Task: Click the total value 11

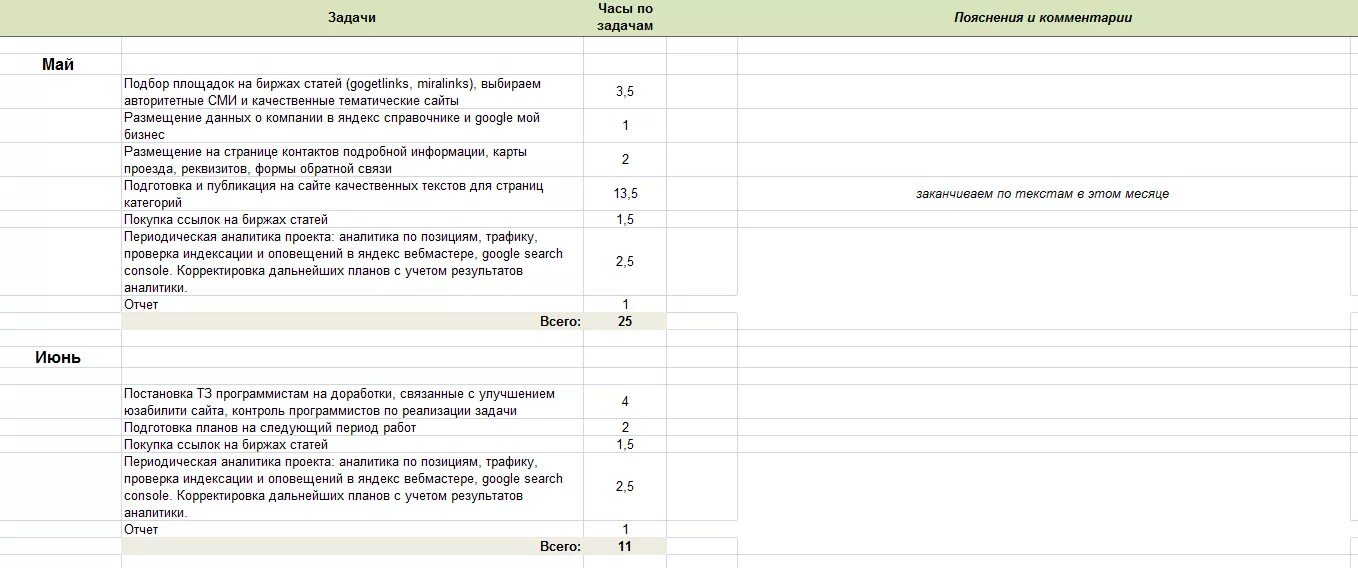Action: click(x=625, y=546)
